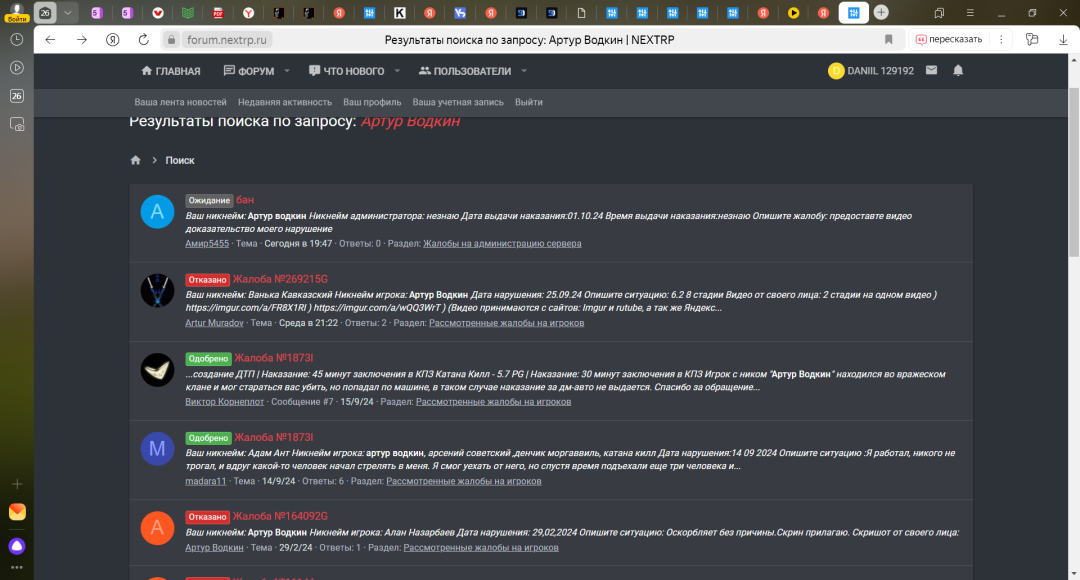Expand the tab group dropdown arrow
This screenshot has width=1080, height=580.
click(68, 12)
